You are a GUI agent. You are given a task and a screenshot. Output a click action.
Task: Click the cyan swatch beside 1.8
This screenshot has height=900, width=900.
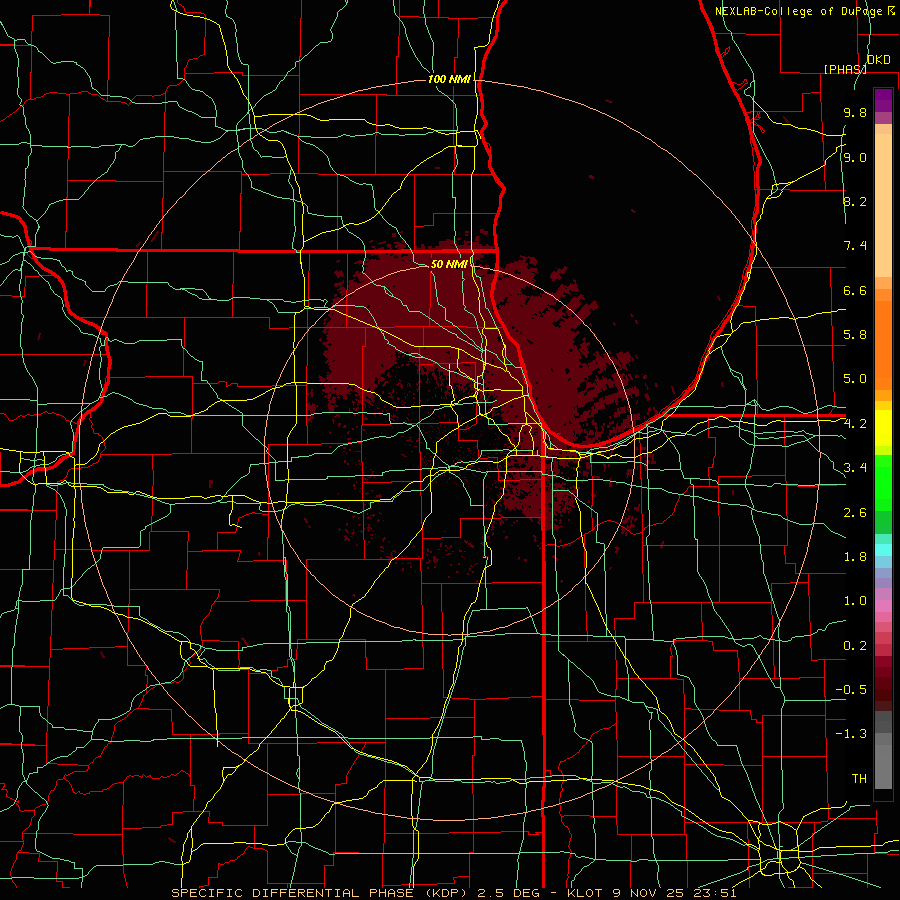point(883,550)
